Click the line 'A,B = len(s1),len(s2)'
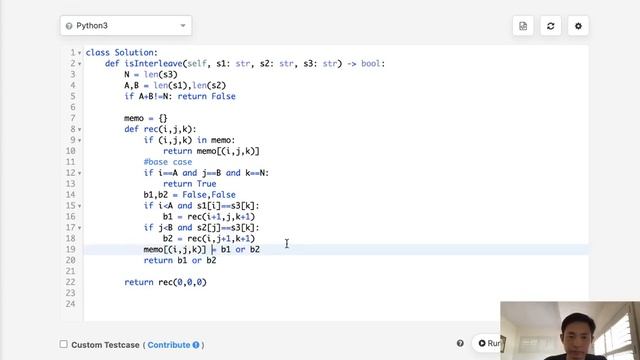 pyautogui.click(x=175, y=86)
